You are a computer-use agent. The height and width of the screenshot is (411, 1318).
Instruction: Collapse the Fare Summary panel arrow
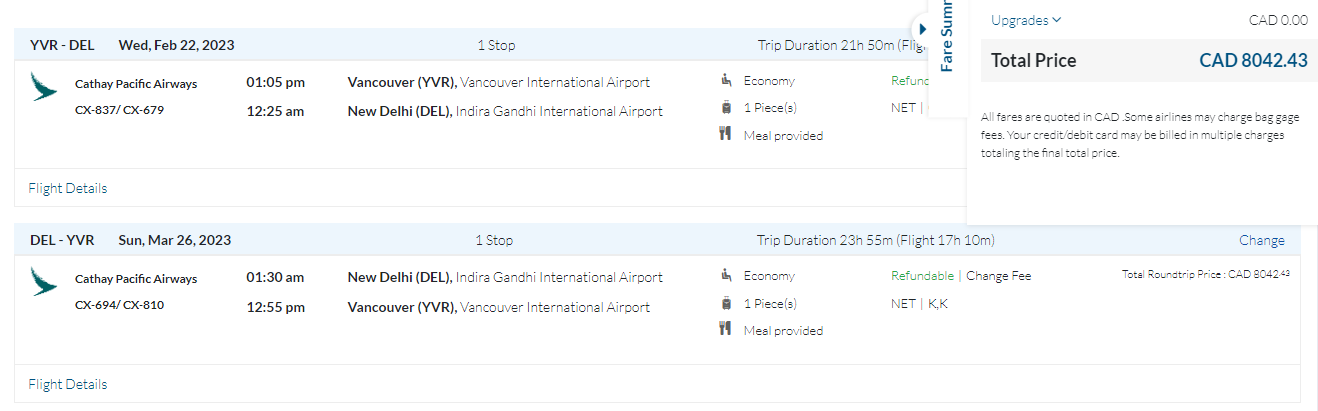coord(922,28)
